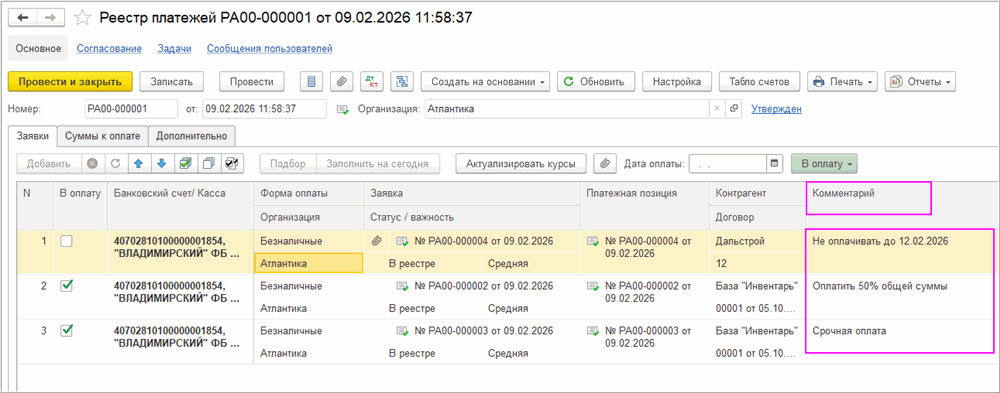Open Сообщения пользователей section

click(269, 48)
